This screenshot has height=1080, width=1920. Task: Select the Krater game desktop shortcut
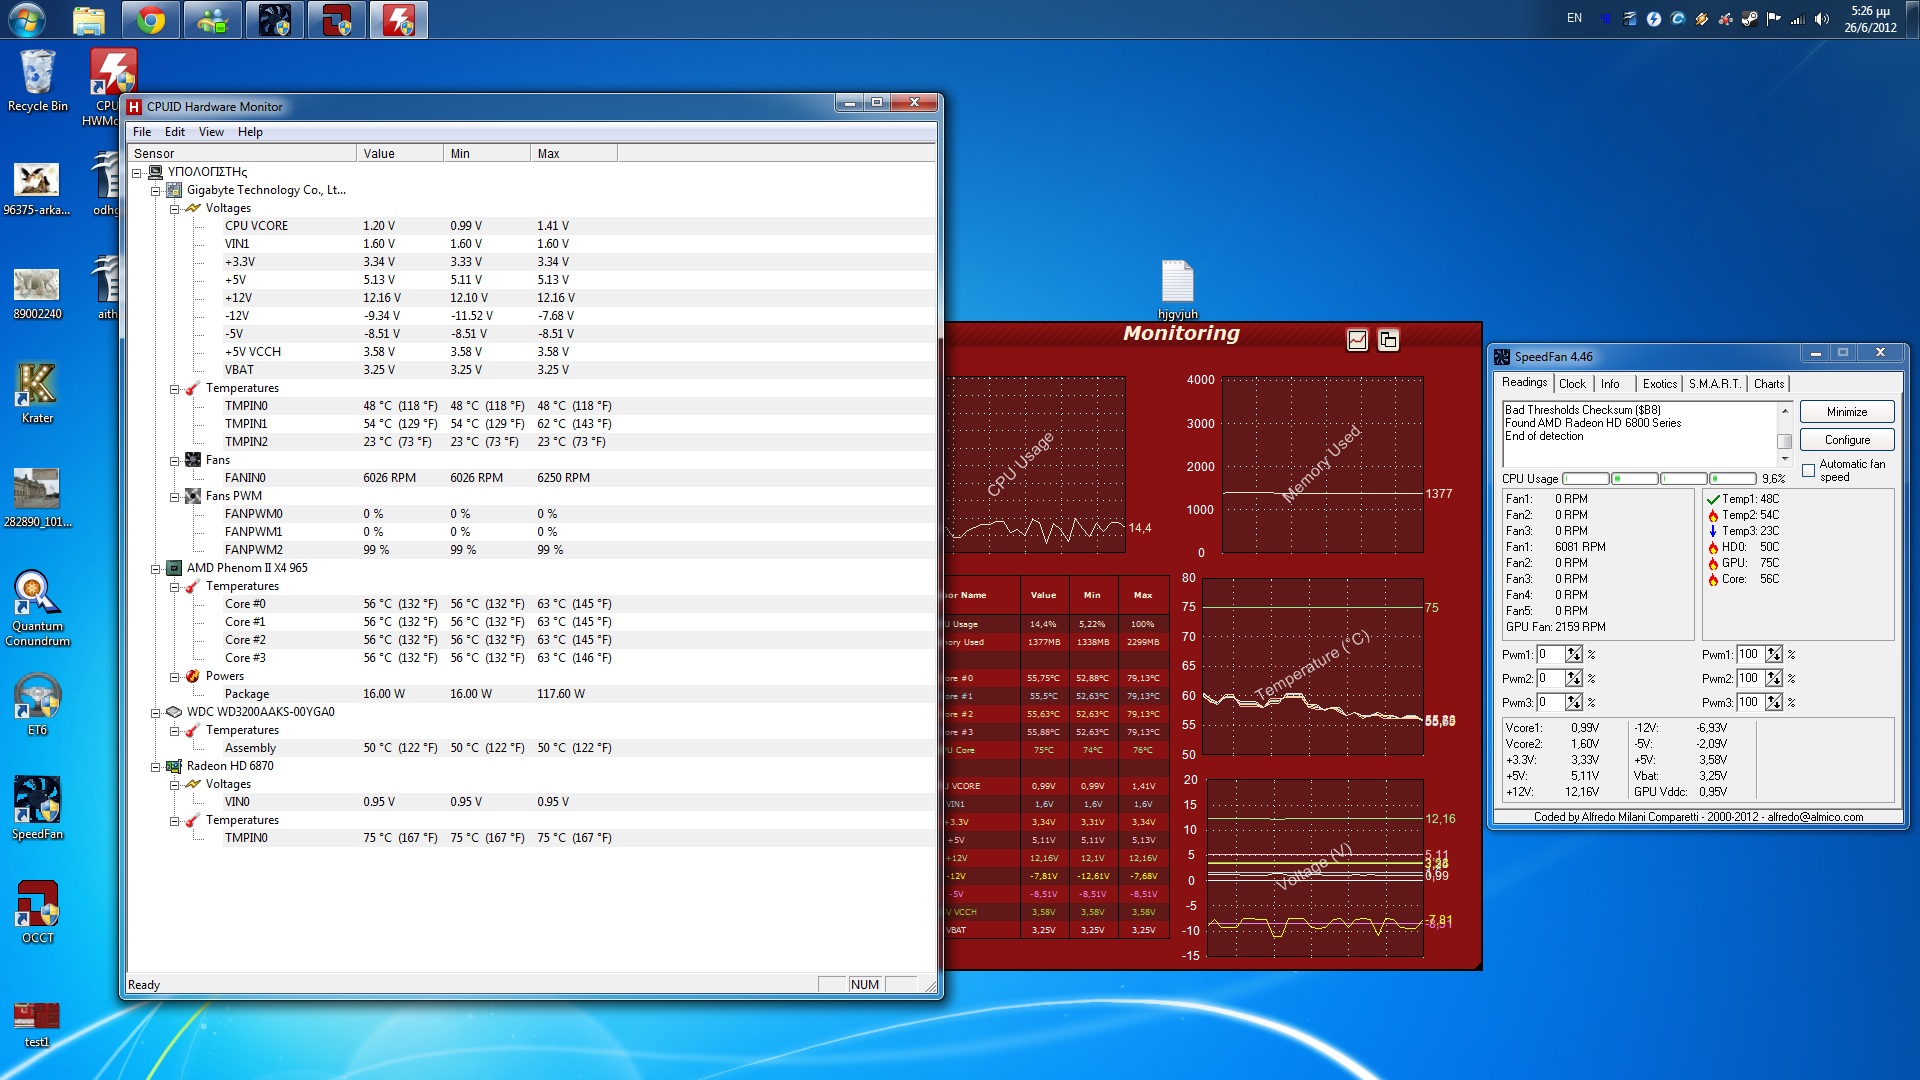click(x=38, y=393)
